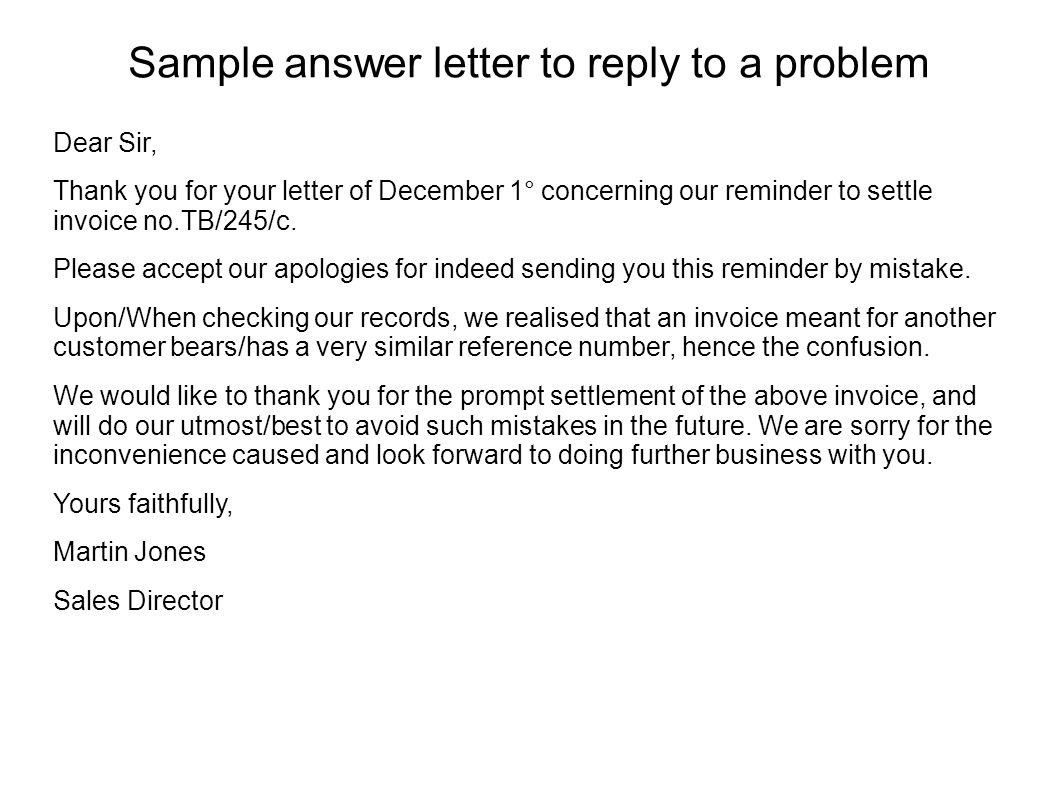This screenshot has height=793, width=1058.
Task: Click the signature name 'Martin Jones'
Action: coord(130,552)
